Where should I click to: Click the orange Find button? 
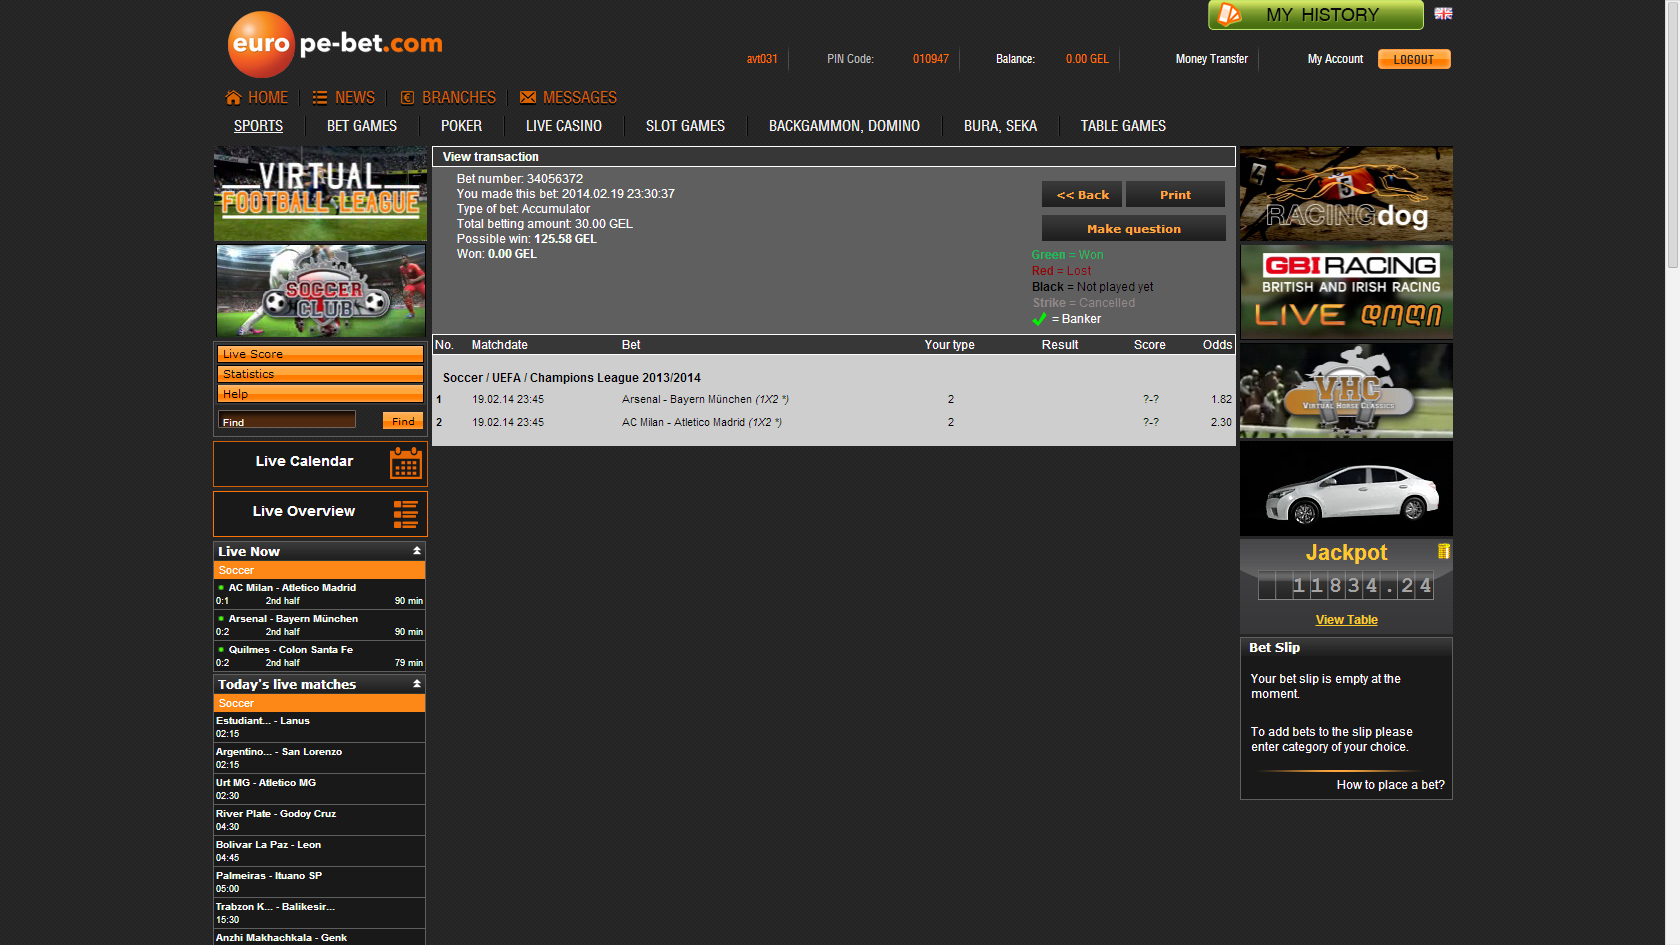(x=403, y=421)
